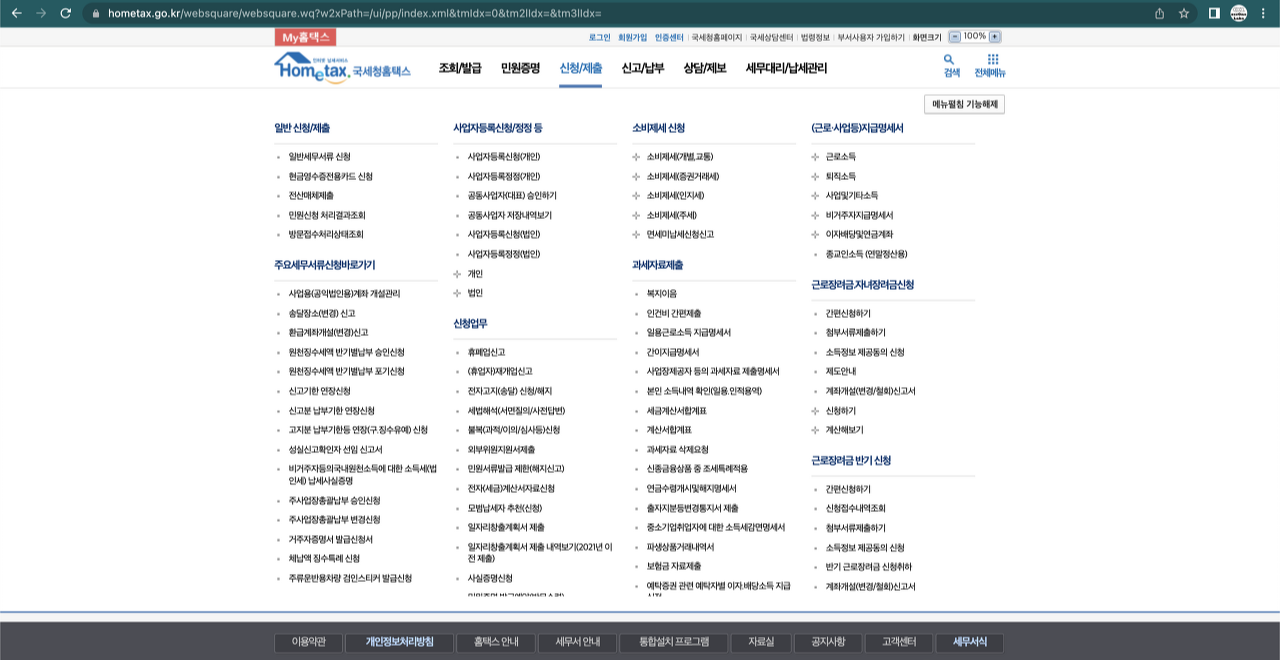
Task: Expand the 근로소득 submenu
Action: click(836, 157)
